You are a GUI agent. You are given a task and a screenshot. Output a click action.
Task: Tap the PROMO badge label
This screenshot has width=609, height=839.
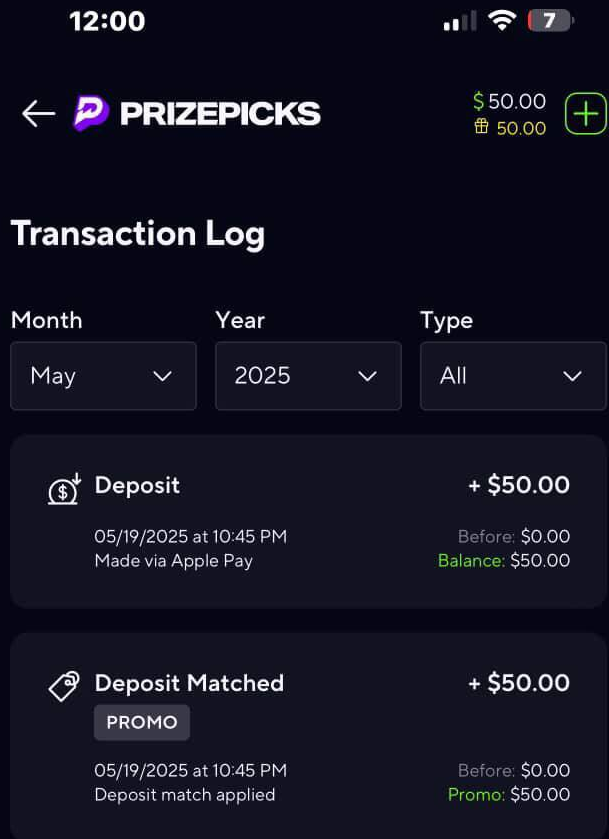pyautogui.click(x=142, y=722)
